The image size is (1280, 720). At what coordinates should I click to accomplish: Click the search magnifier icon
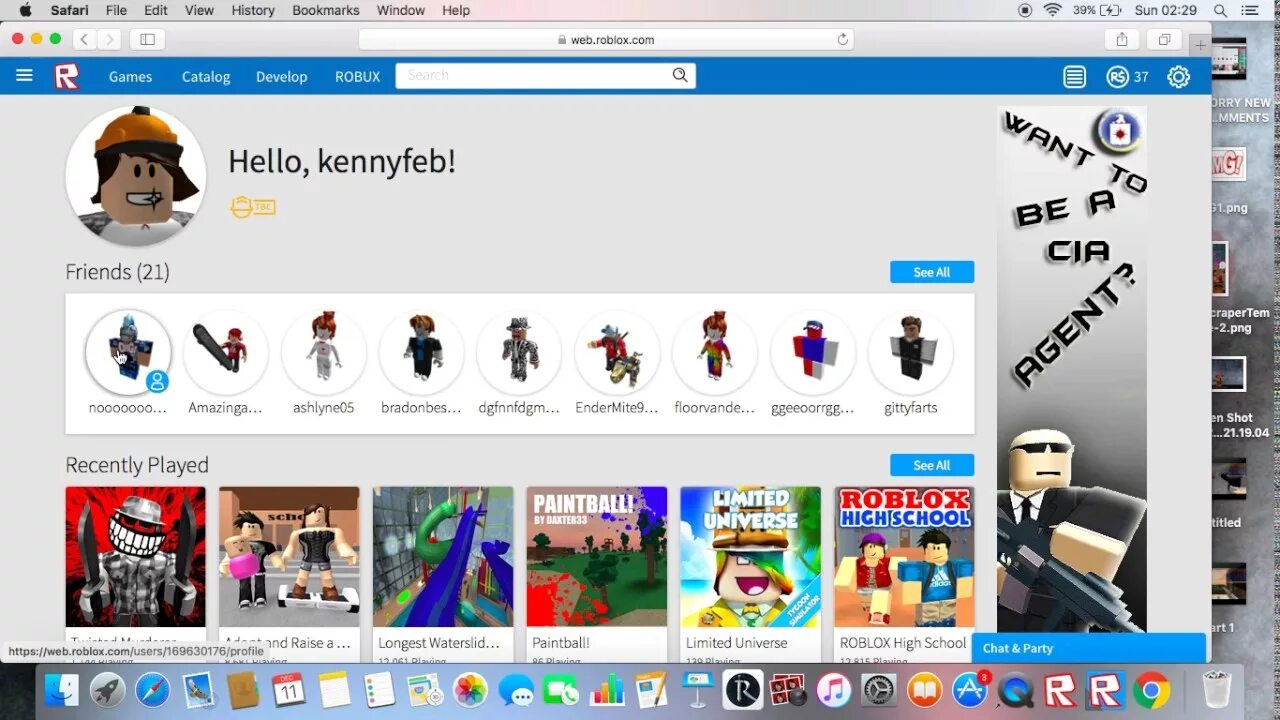click(680, 75)
